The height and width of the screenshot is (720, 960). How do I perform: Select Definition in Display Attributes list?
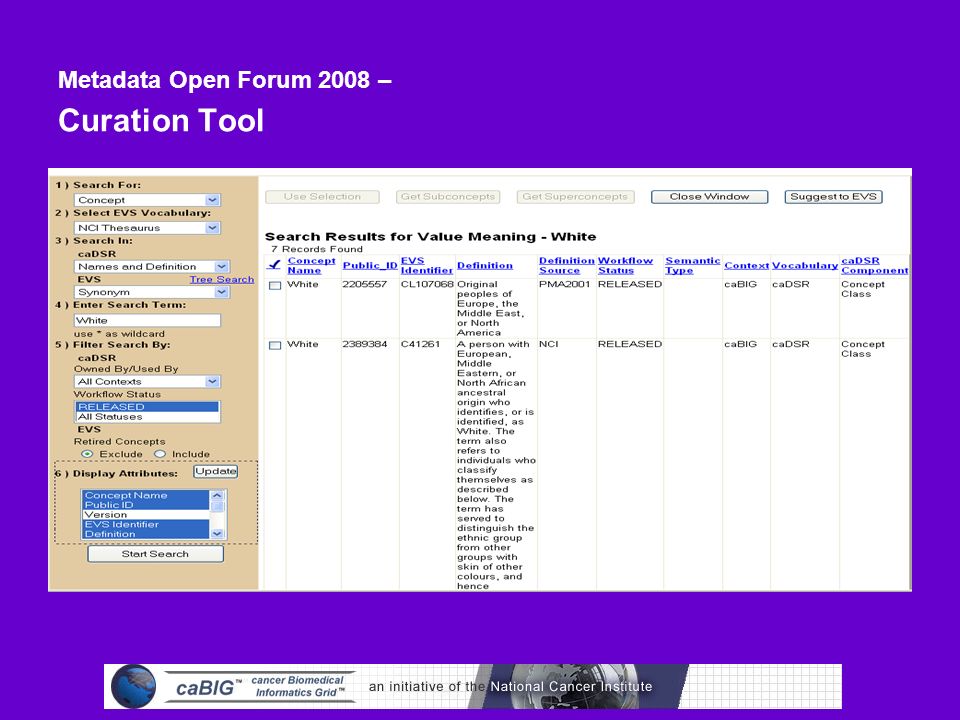[x=146, y=534]
